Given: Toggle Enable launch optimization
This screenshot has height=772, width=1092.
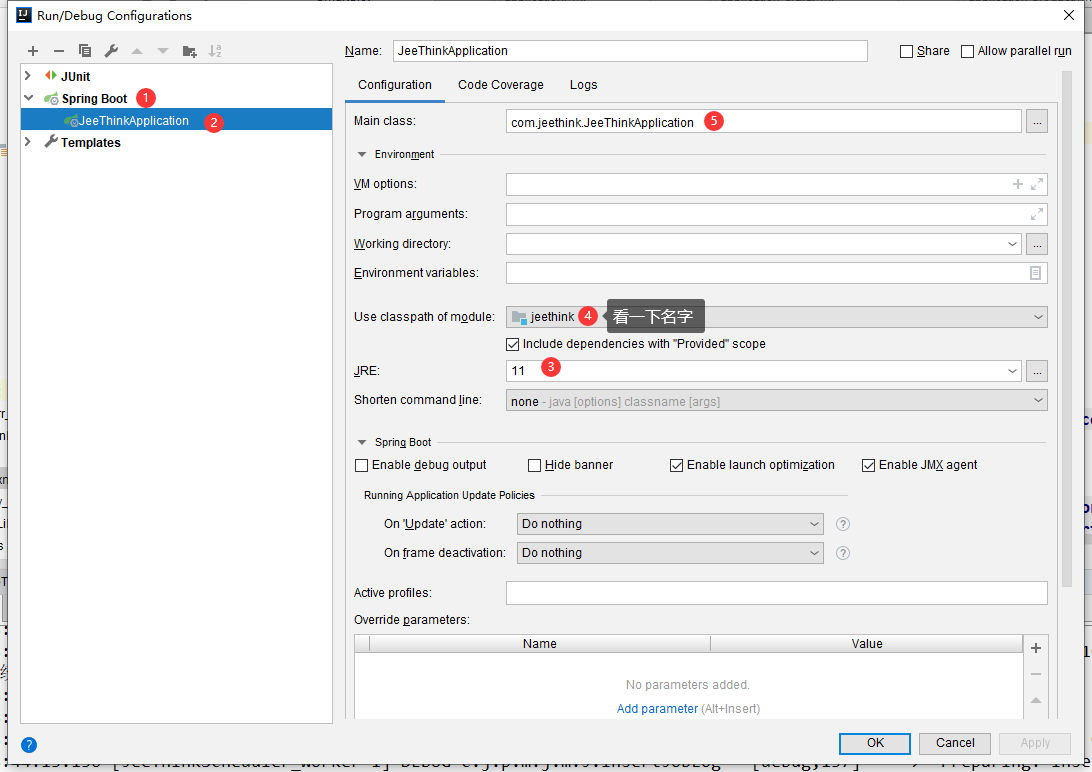Looking at the screenshot, I should point(676,465).
